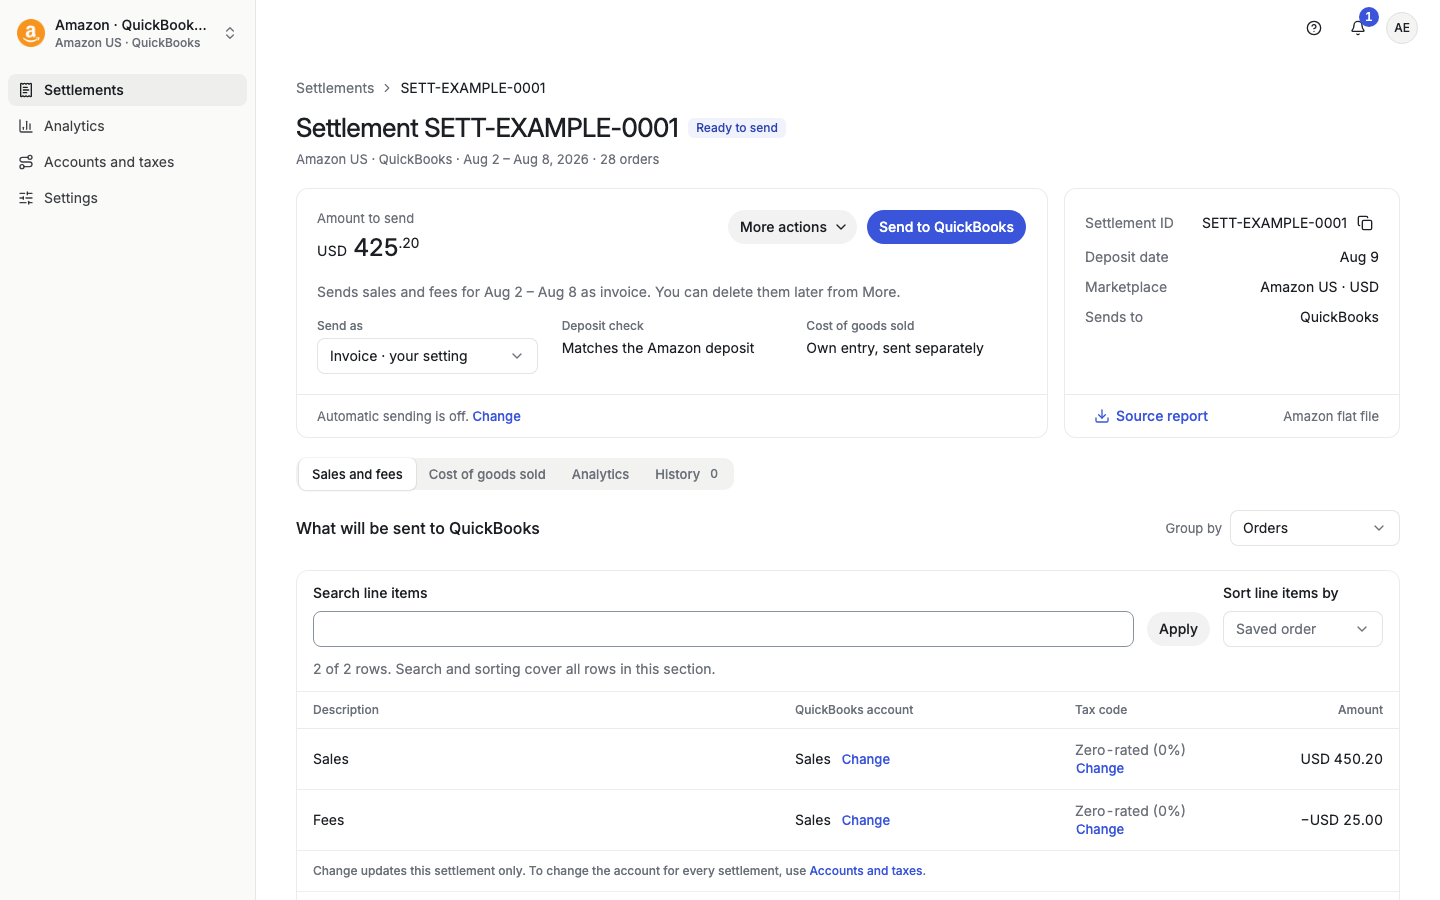Focus the Search line items field

[x=723, y=629]
